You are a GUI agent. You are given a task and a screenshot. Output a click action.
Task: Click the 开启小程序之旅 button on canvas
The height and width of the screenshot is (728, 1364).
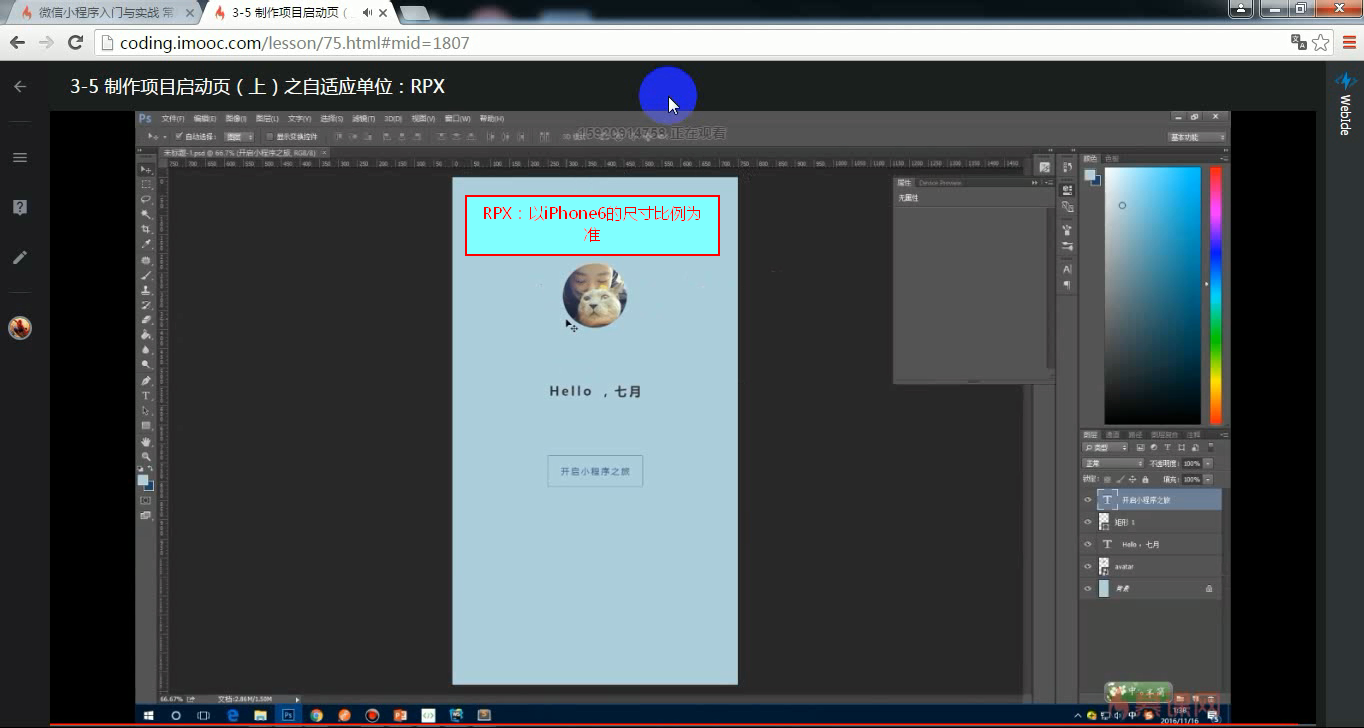pos(595,471)
